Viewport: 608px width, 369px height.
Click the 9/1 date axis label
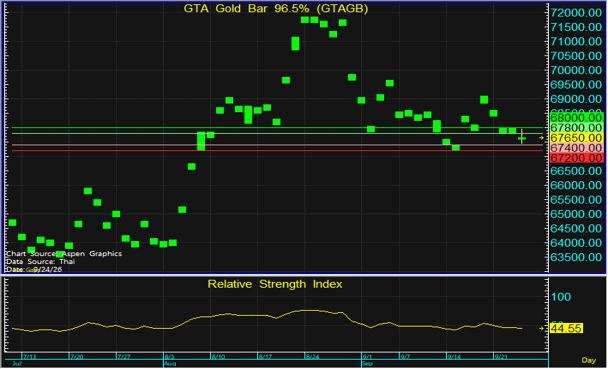[368, 357]
